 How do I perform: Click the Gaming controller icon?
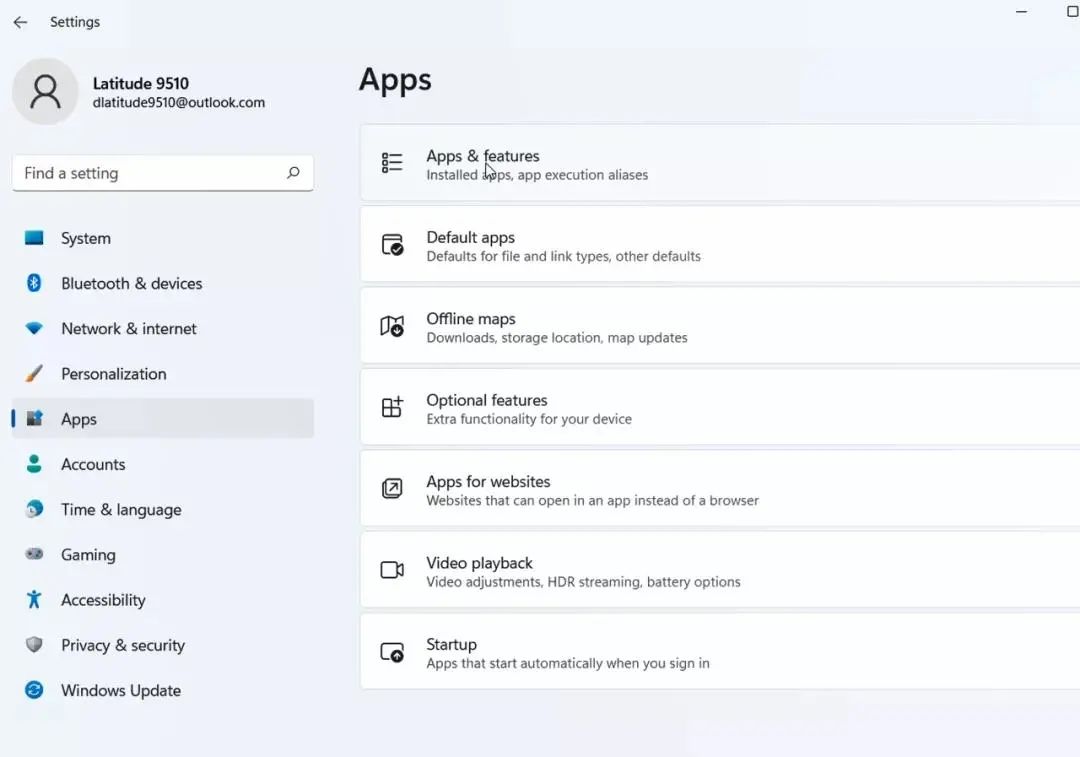34,554
